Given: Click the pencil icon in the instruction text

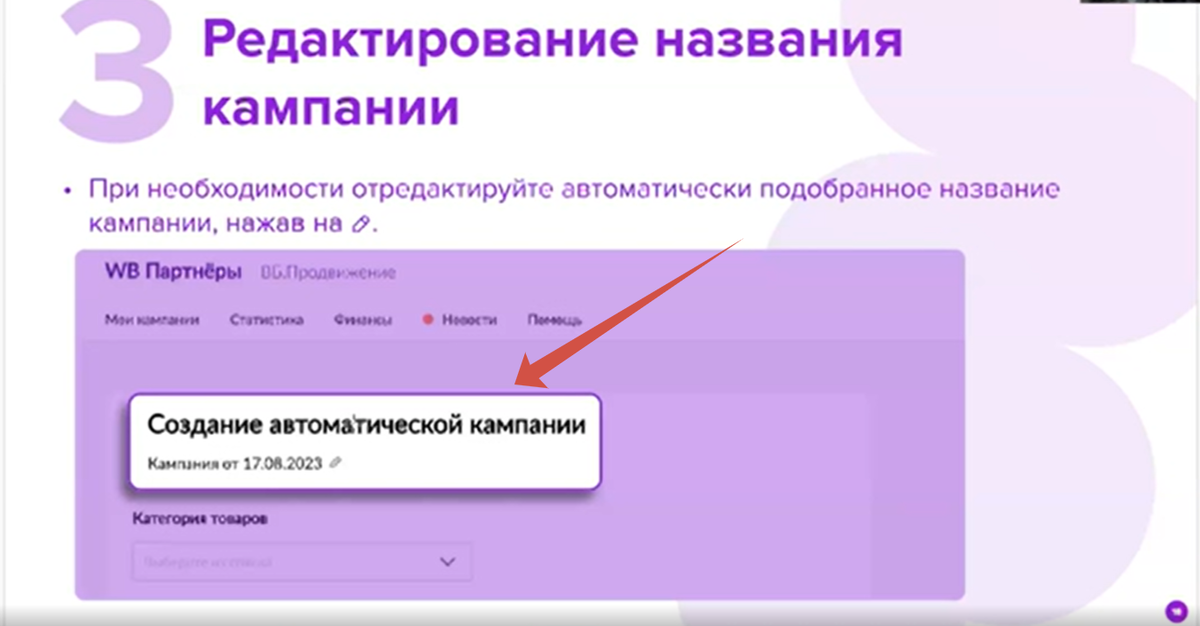Looking at the screenshot, I should [x=359, y=225].
